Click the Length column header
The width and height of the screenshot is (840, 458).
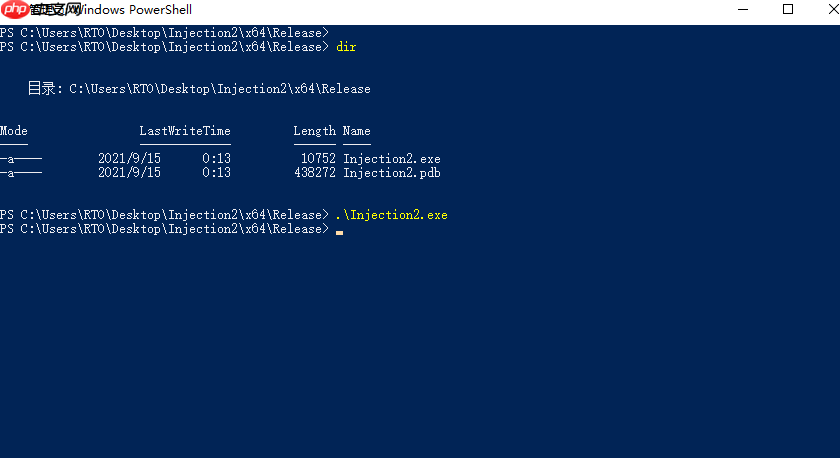(314, 131)
